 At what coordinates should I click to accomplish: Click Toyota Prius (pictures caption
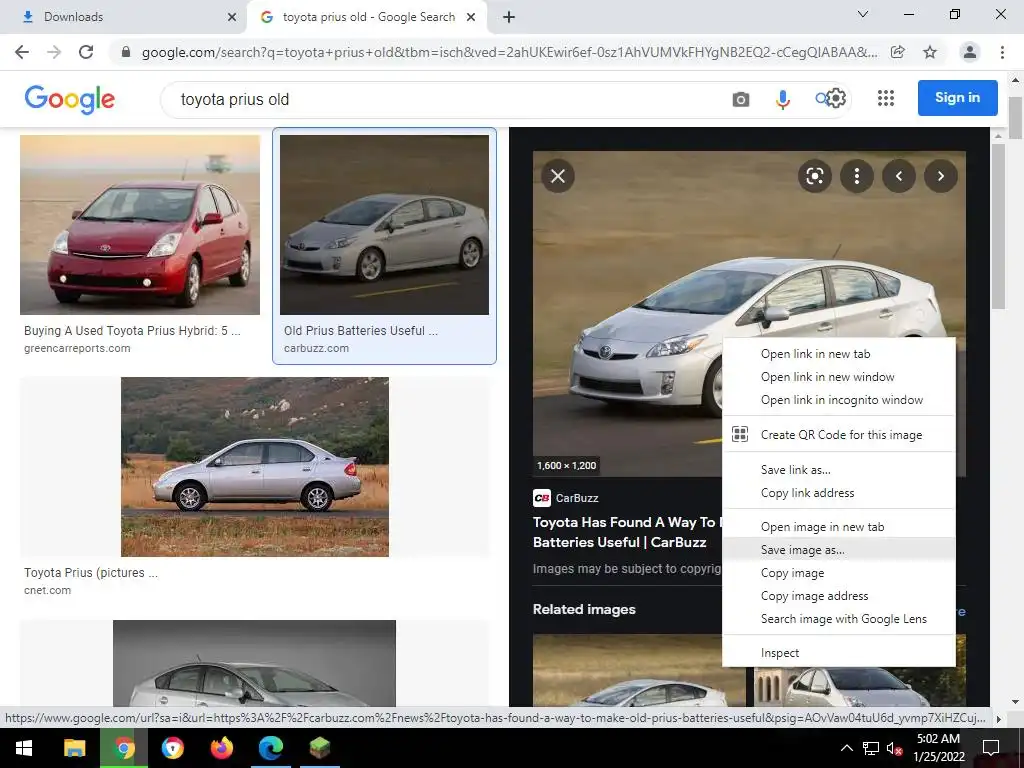pyautogui.click(x=91, y=573)
